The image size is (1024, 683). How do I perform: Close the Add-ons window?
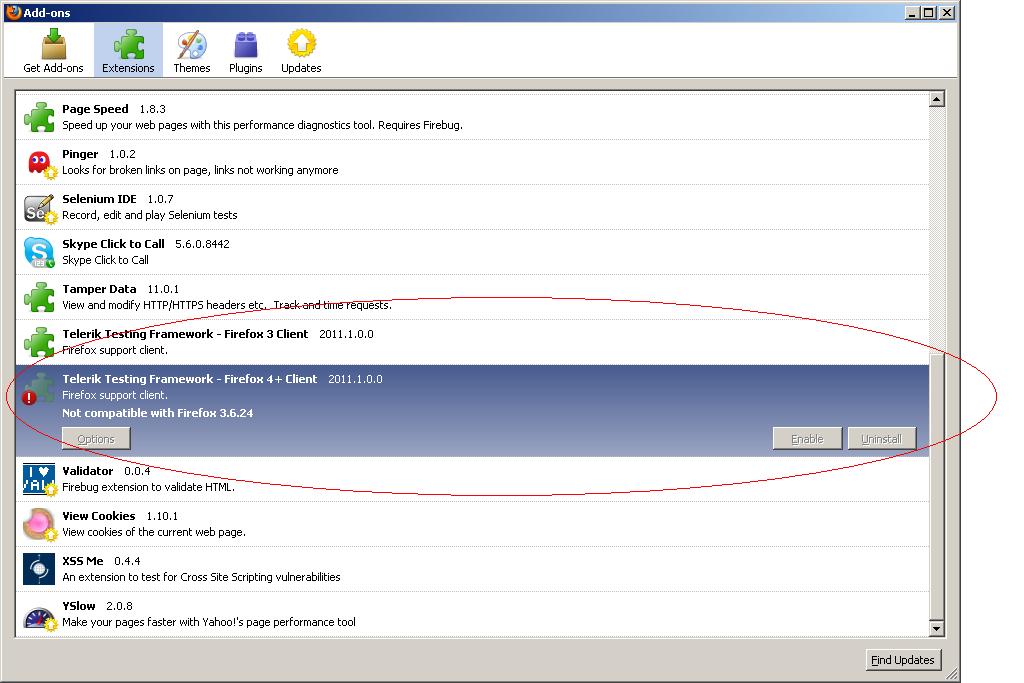click(x=947, y=12)
